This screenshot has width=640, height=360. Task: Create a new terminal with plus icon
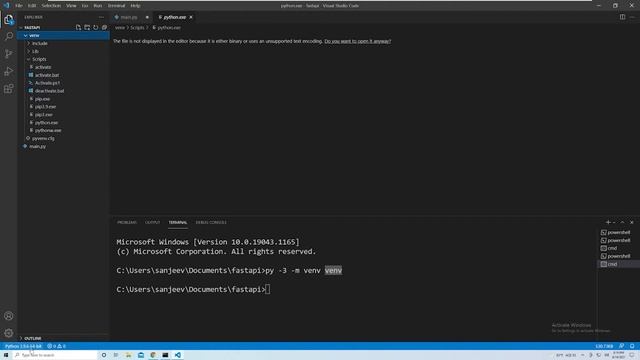point(608,222)
